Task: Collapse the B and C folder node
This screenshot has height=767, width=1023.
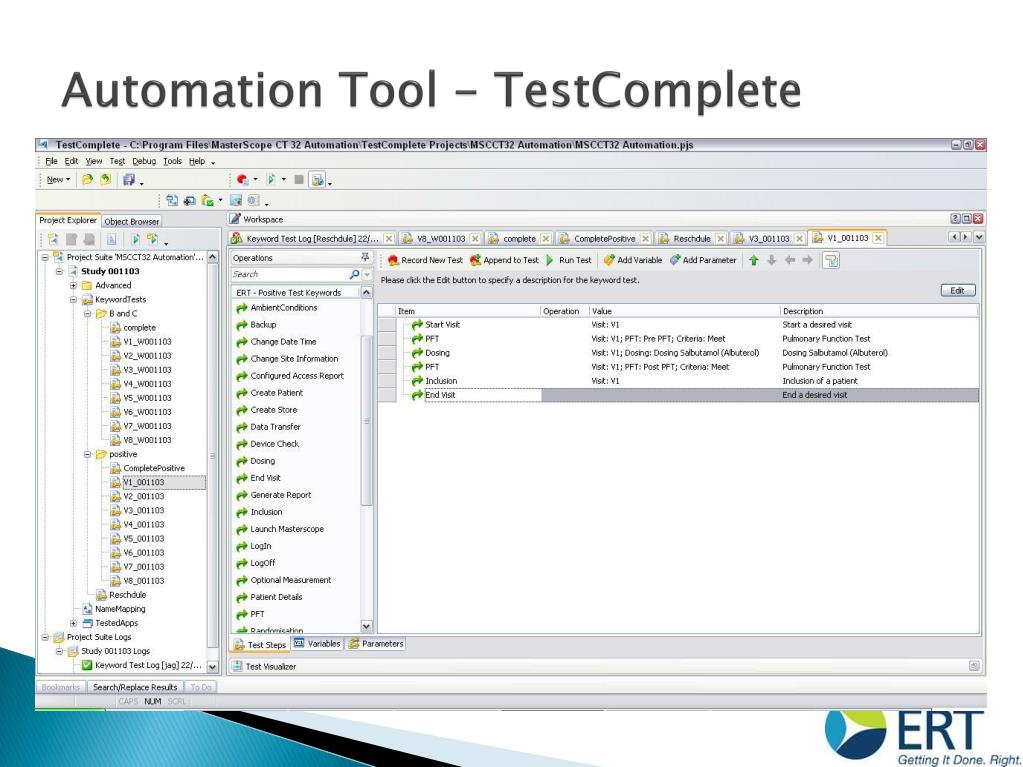Action: pos(87,314)
